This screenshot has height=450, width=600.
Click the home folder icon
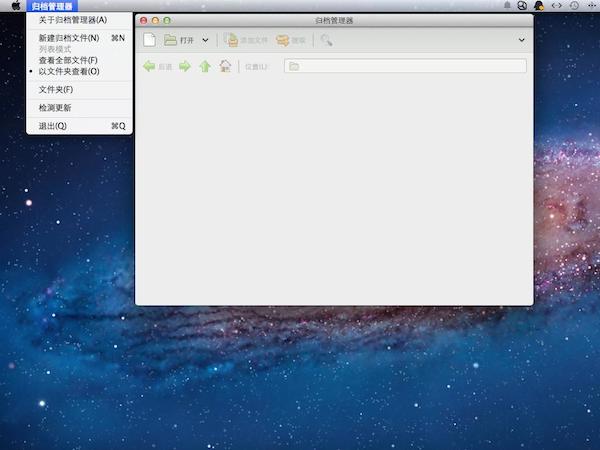click(225, 66)
